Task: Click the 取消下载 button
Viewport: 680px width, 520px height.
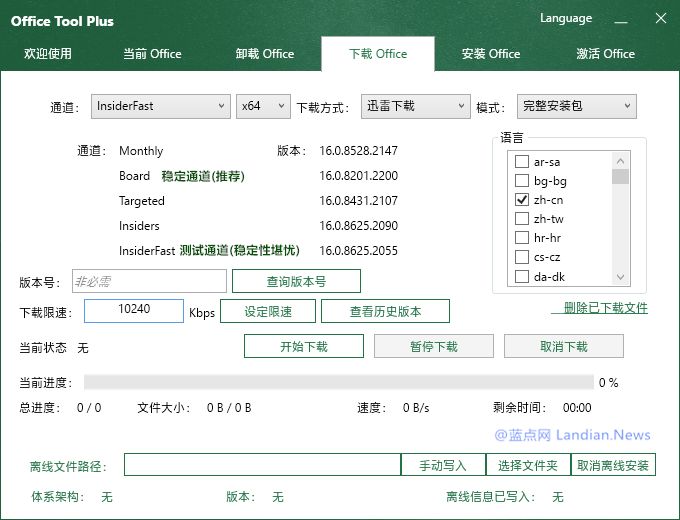Action: click(x=564, y=346)
